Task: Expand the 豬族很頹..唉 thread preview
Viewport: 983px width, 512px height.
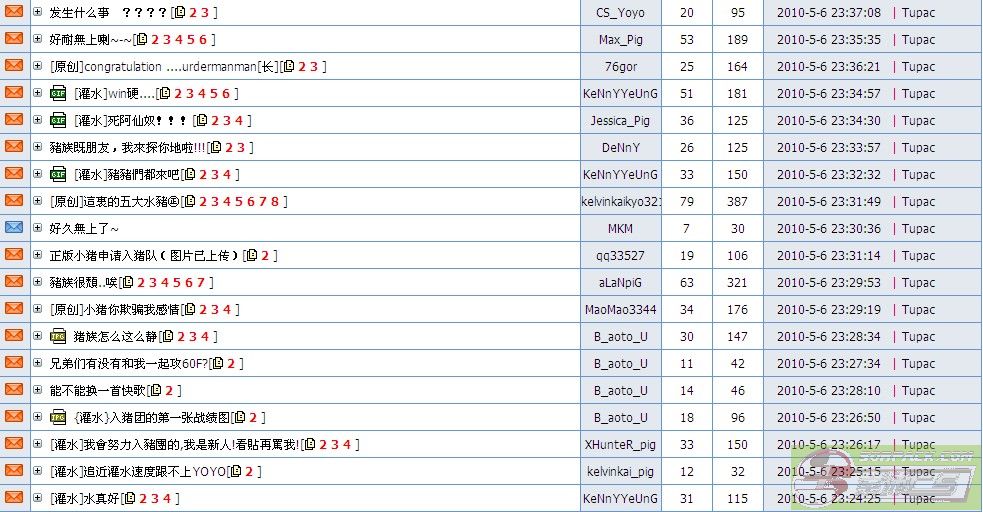Action: [38, 282]
